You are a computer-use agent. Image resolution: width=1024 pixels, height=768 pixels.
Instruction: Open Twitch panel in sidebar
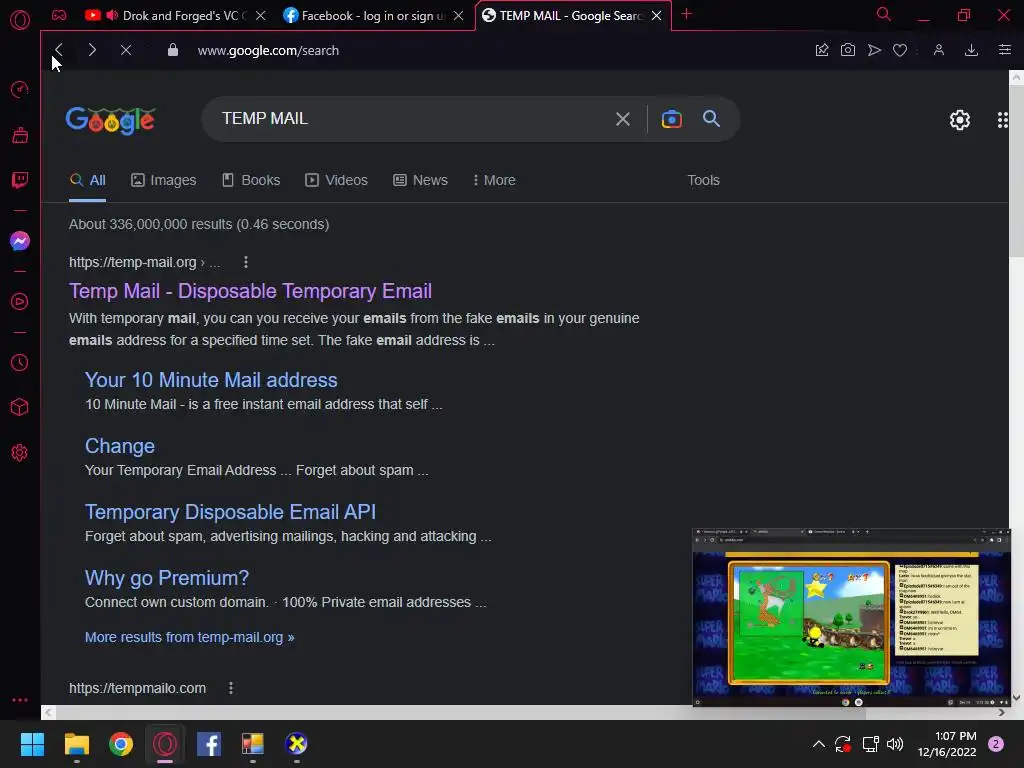click(x=20, y=180)
